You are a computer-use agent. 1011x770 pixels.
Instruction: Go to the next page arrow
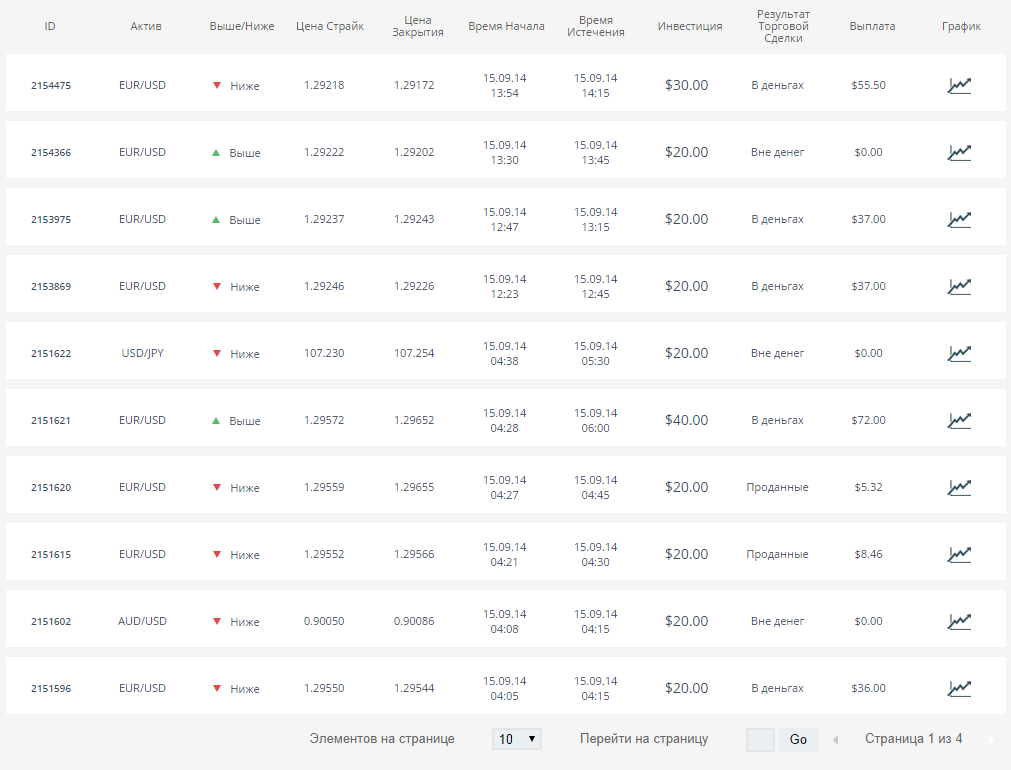991,740
